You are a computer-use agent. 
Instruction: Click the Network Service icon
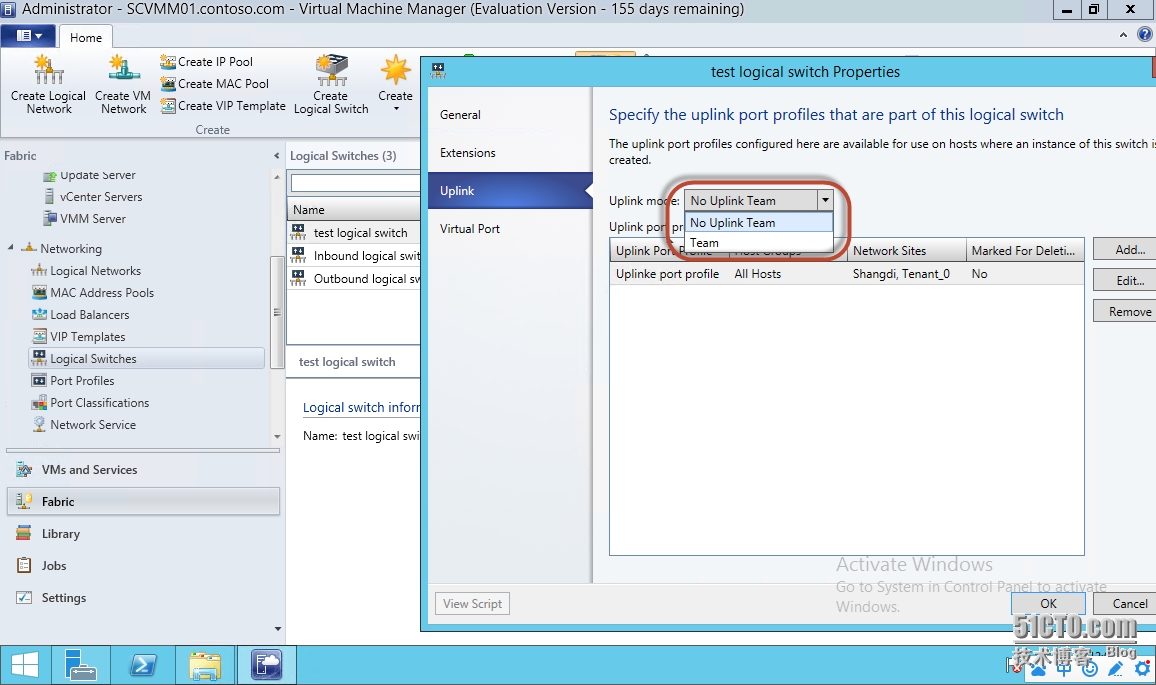(x=39, y=425)
